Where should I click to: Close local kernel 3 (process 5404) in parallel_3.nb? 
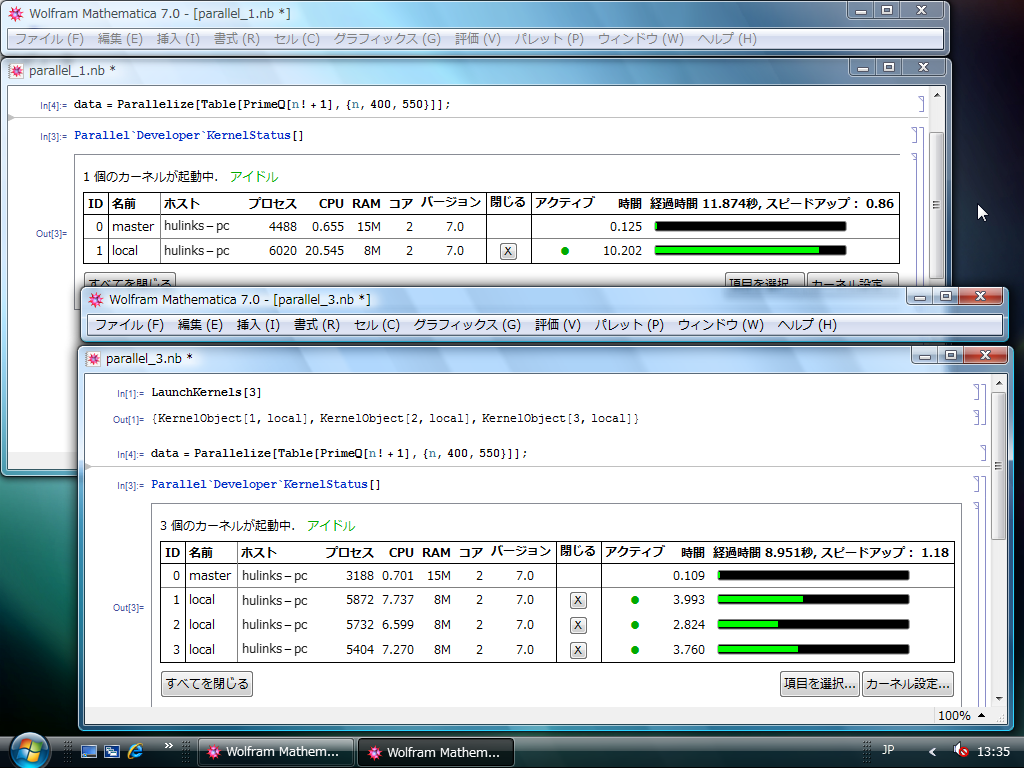[x=578, y=650]
